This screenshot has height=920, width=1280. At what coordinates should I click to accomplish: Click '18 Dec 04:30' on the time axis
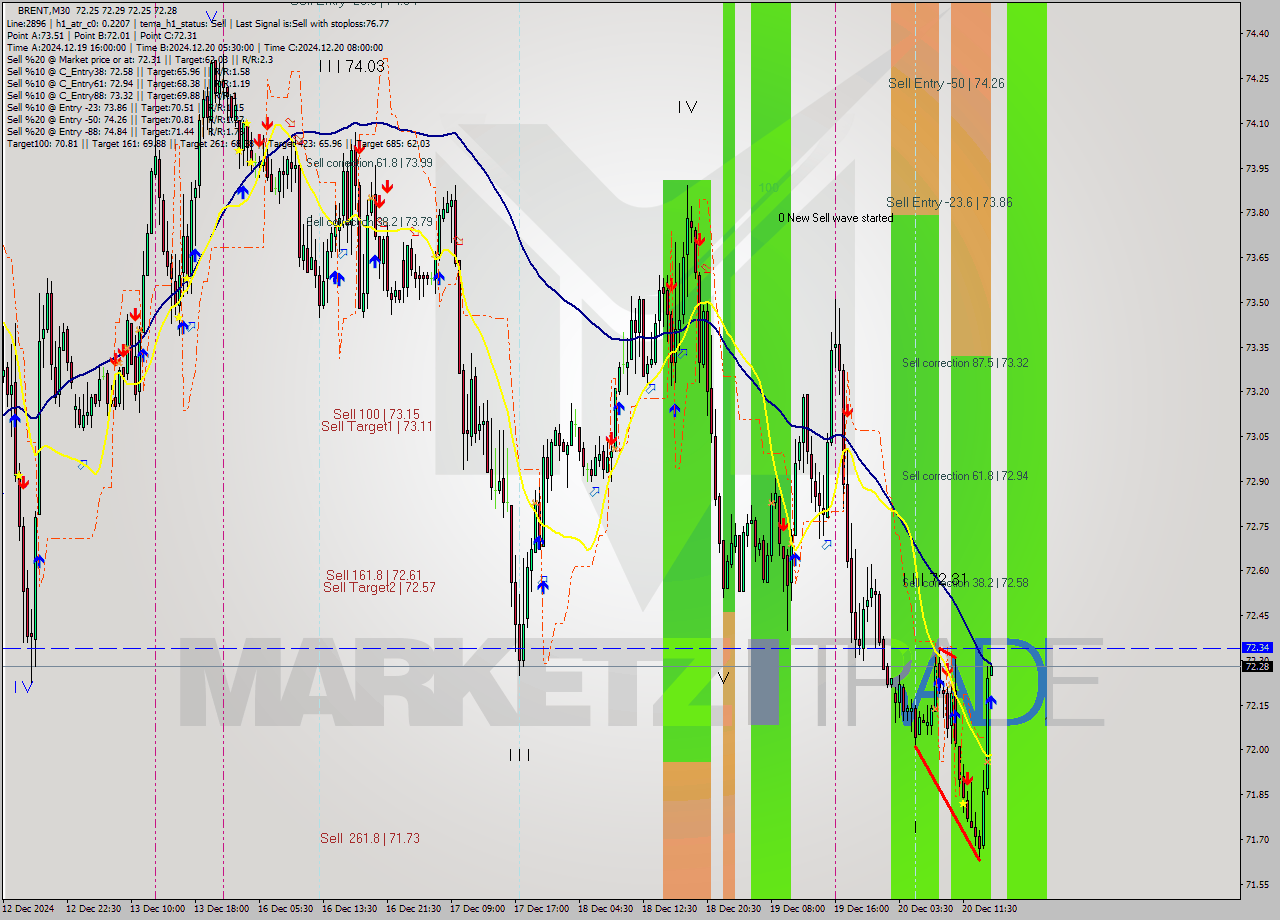point(605,909)
